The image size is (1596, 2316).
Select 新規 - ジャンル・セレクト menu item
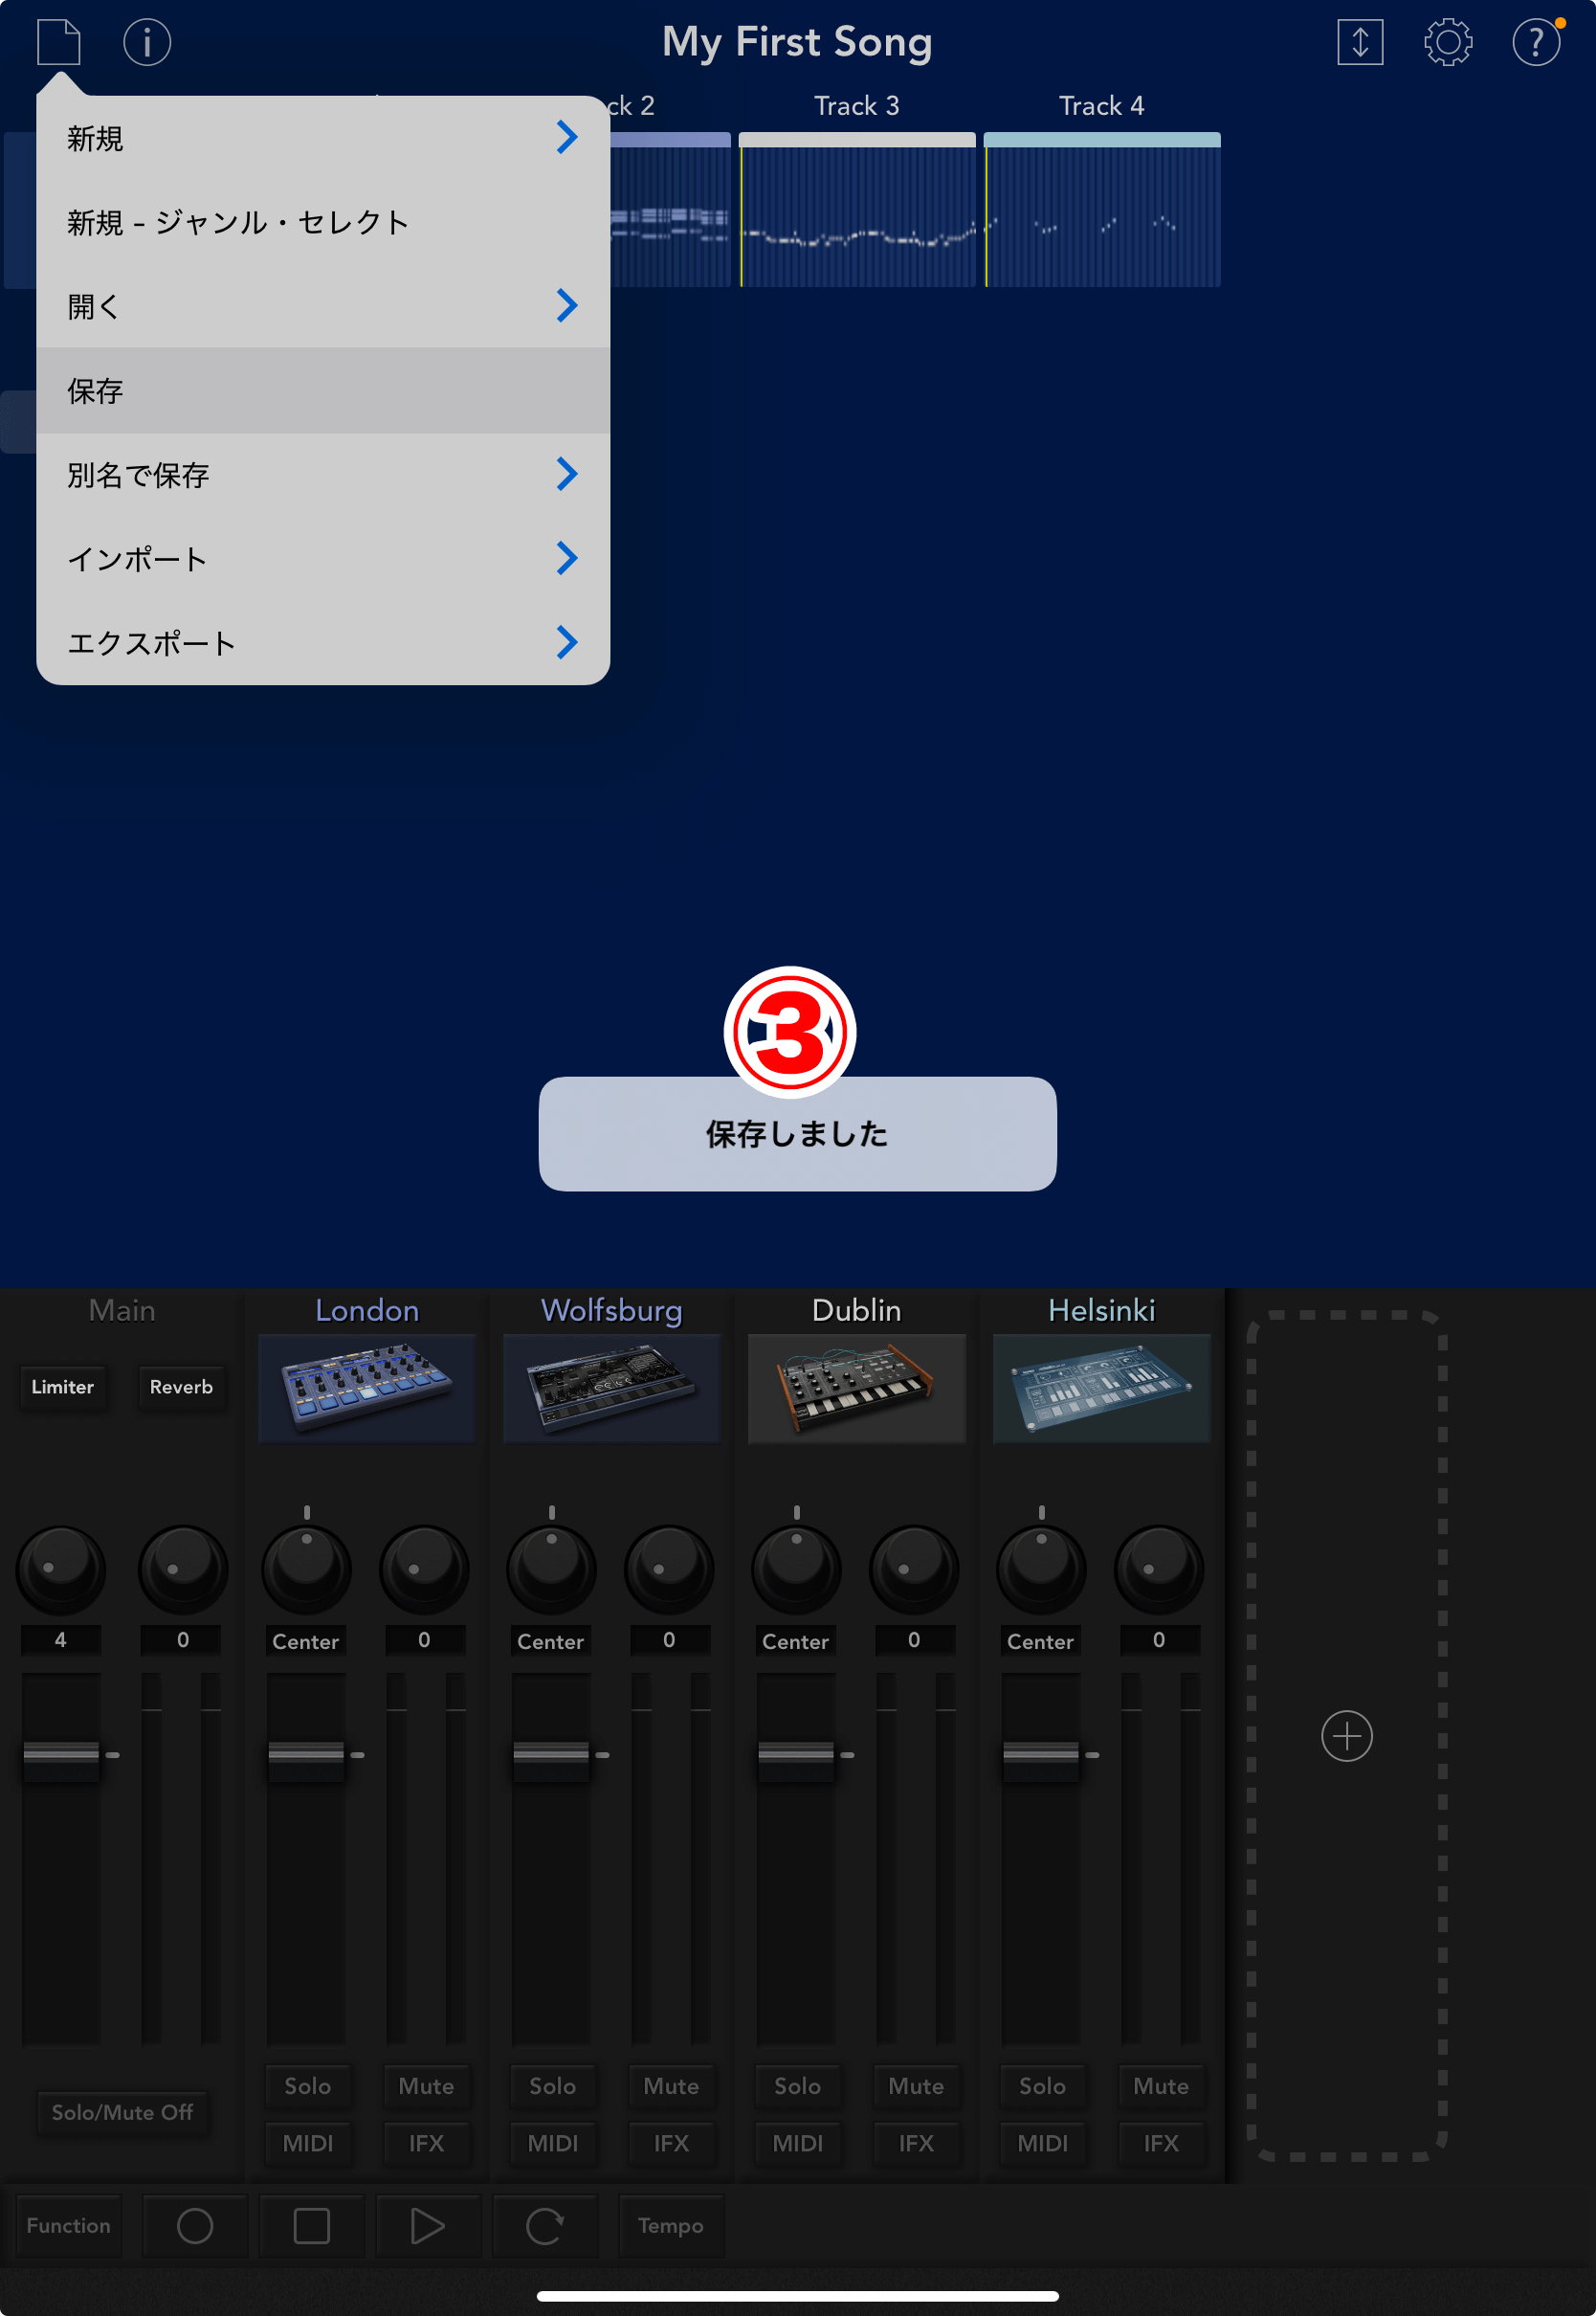(323, 222)
